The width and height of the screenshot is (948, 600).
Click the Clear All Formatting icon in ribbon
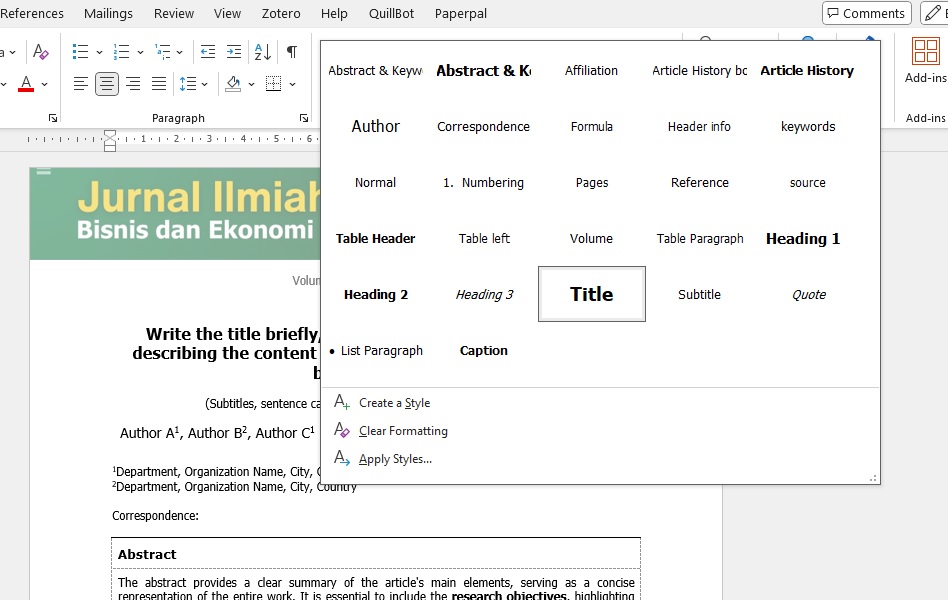pos(41,51)
